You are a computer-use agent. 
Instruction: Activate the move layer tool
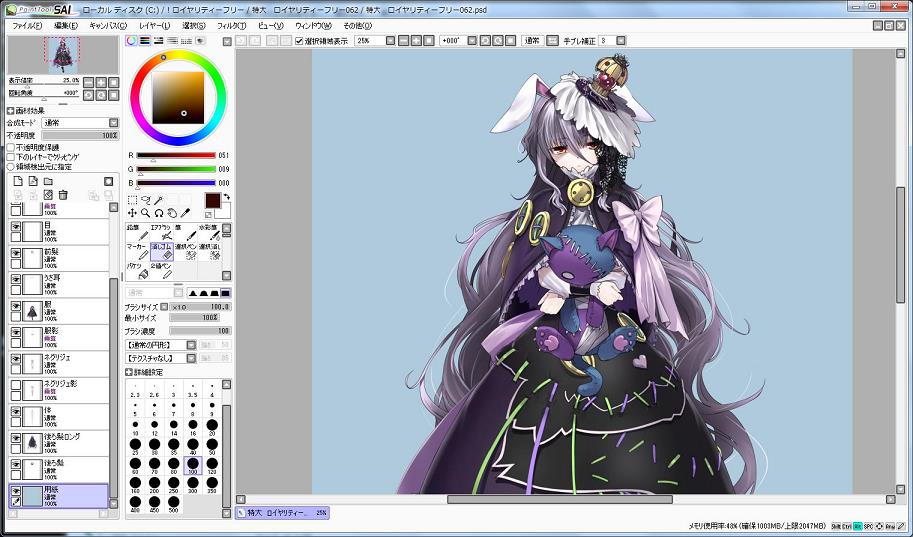pos(133,213)
